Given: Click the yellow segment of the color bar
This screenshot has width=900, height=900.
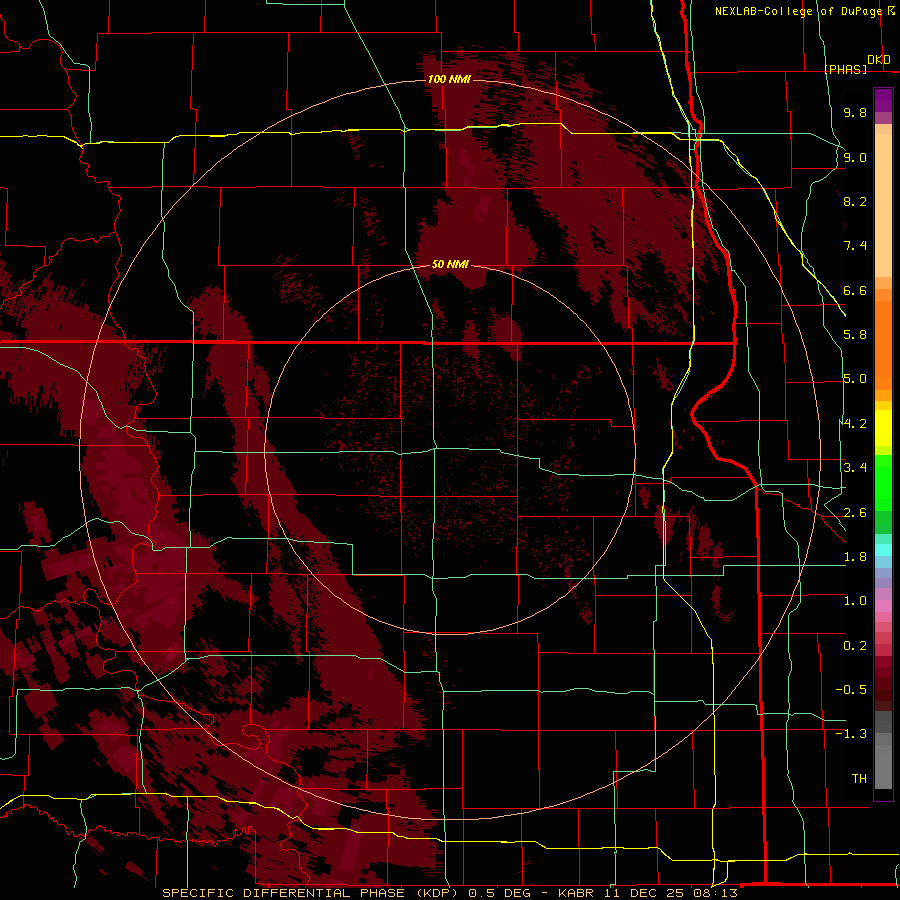Looking at the screenshot, I should [x=883, y=428].
